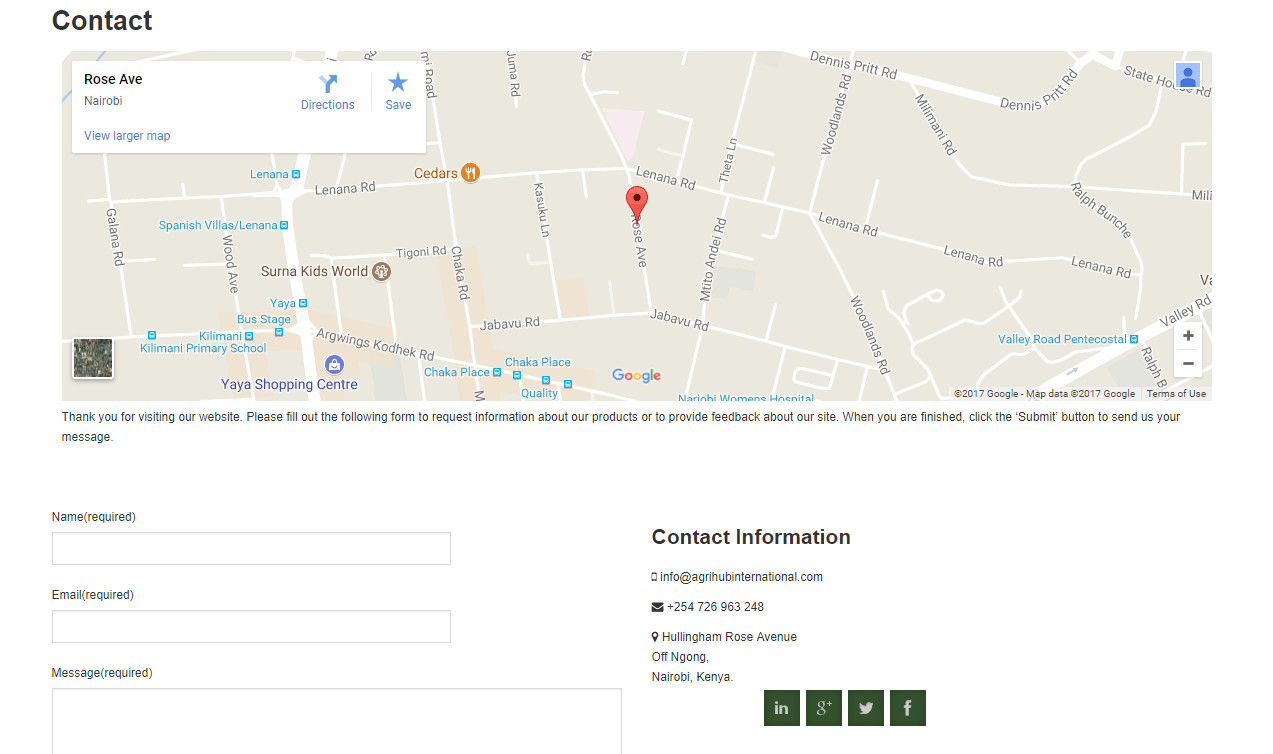The width and height of the screenshot is (1273, 754).
Task: Open the Google Plus social icon
Action: click(x=824, y=708)
